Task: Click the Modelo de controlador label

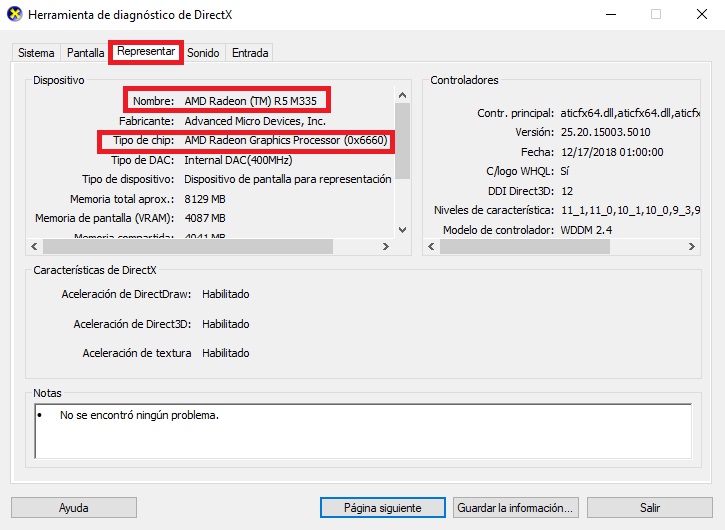Action: coord(498,230)
